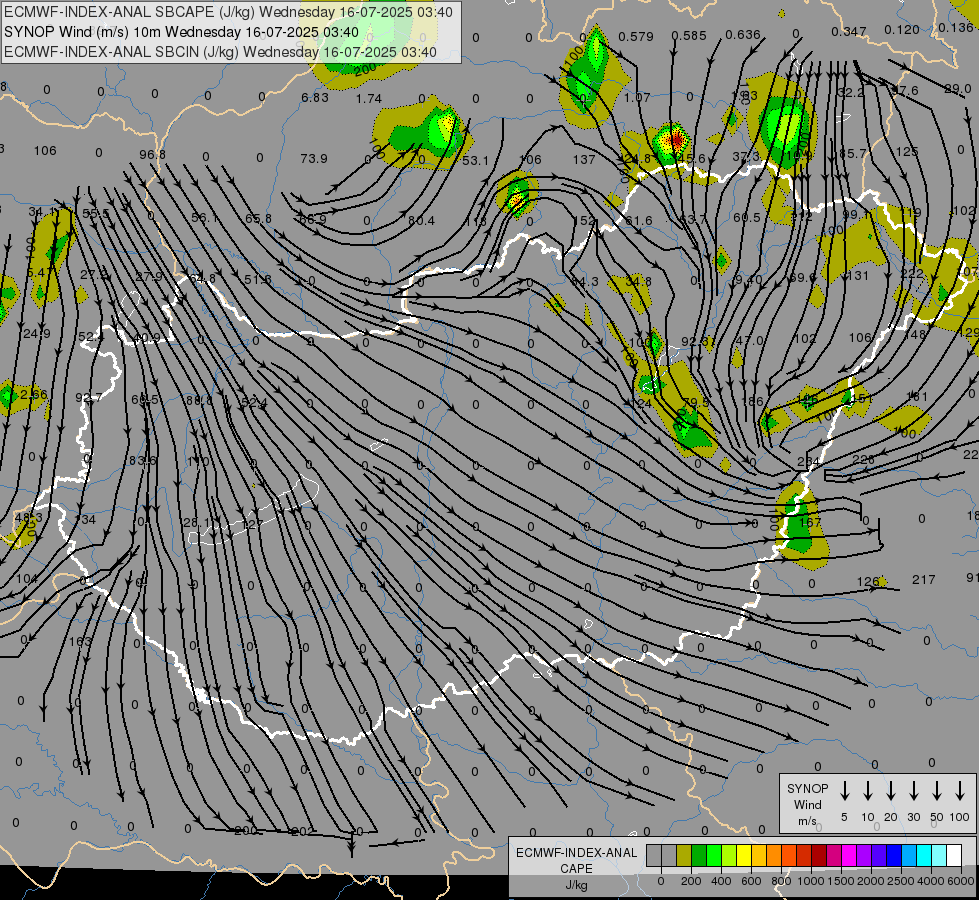This screenshot has height=900, width=979.
Task: Click the '4000' tick label on CAPE scale
Action: click(x=931, y=881)
